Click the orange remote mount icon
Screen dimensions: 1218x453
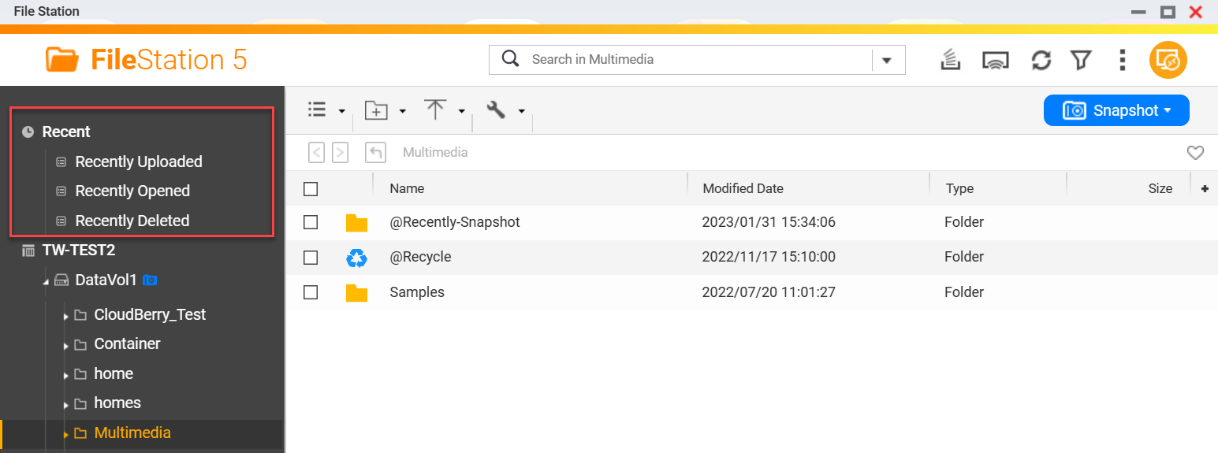(1167, 60)
